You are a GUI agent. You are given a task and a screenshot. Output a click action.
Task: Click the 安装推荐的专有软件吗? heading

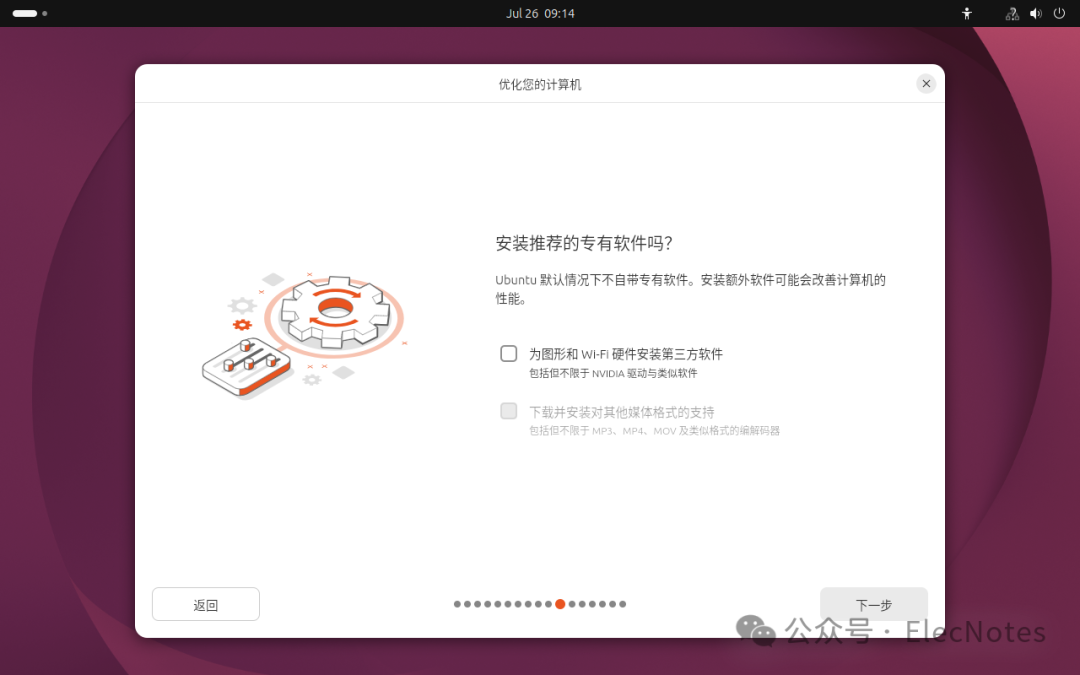584,243
